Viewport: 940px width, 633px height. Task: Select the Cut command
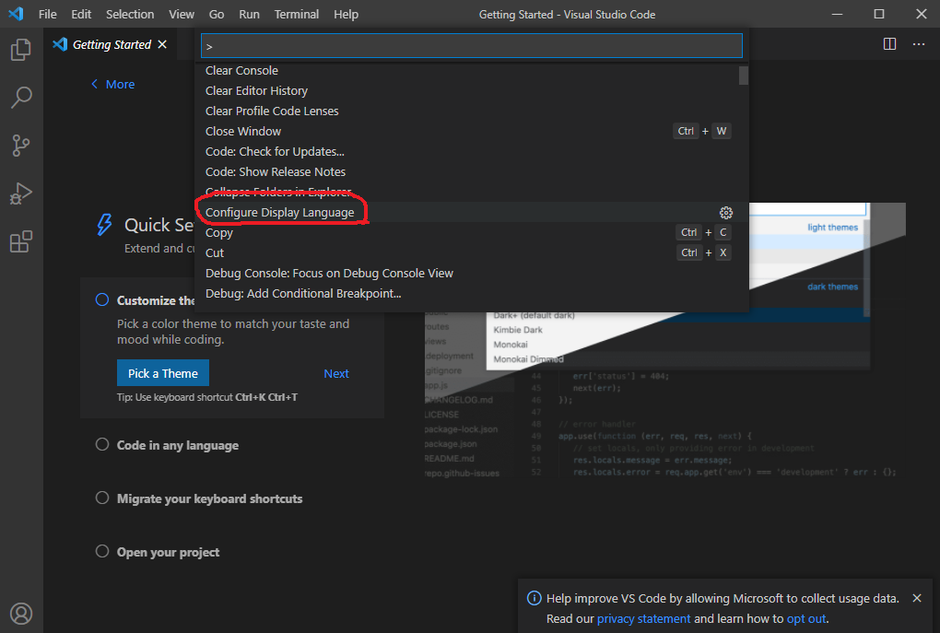click(x=471, y=253)
